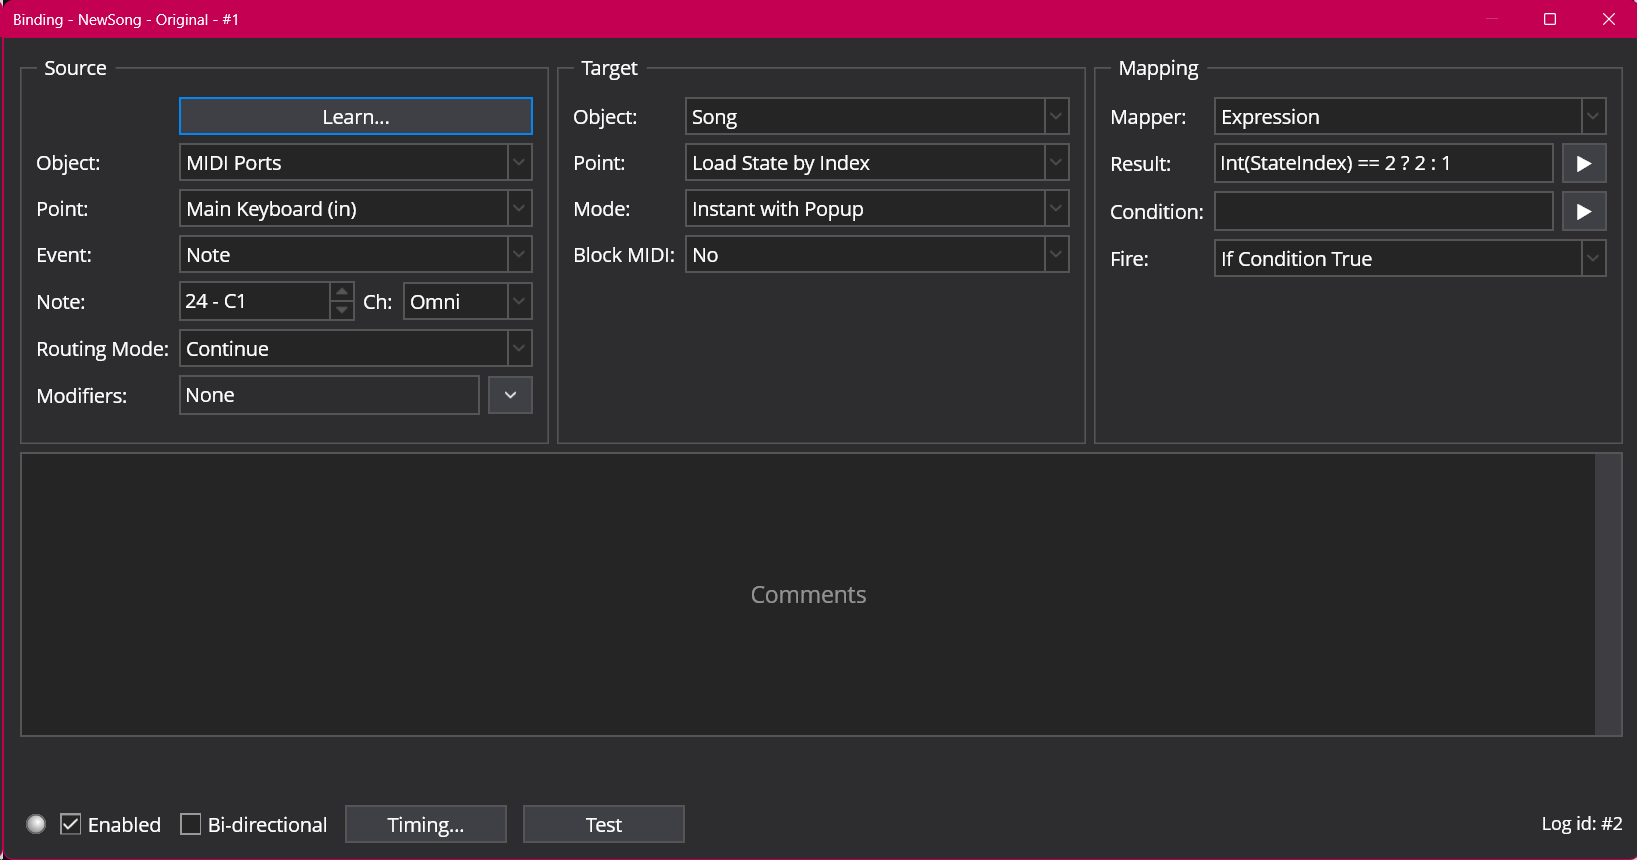Open the Source Object MIDI Ports dropdown

pos(519,163)
